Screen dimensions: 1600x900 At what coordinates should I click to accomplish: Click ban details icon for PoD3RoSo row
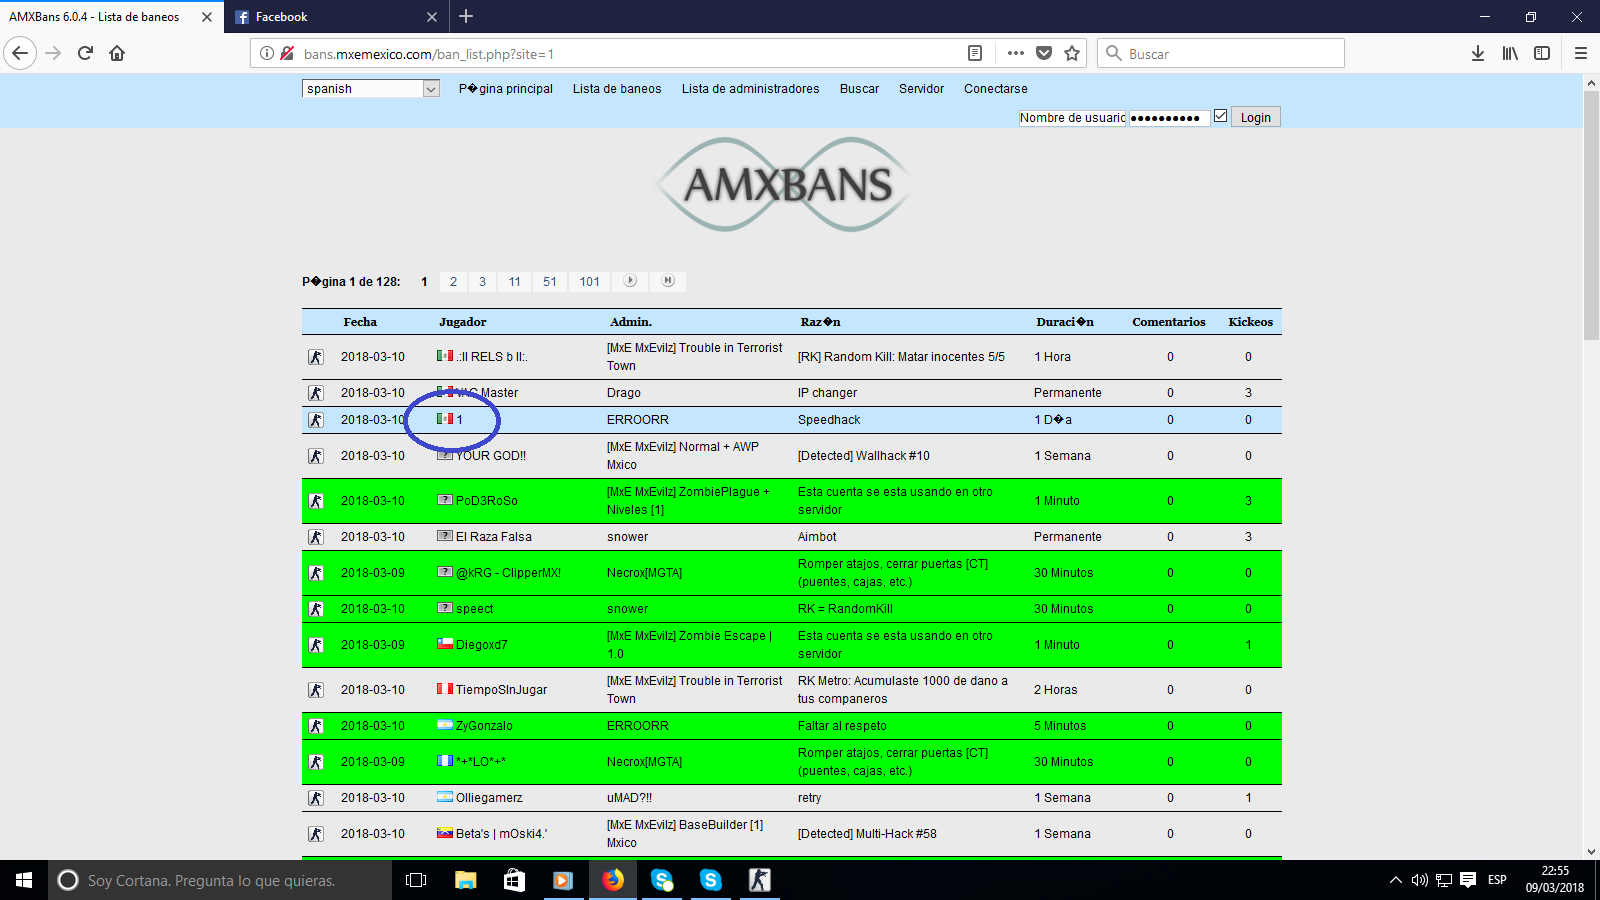click(x=316, y=501)
